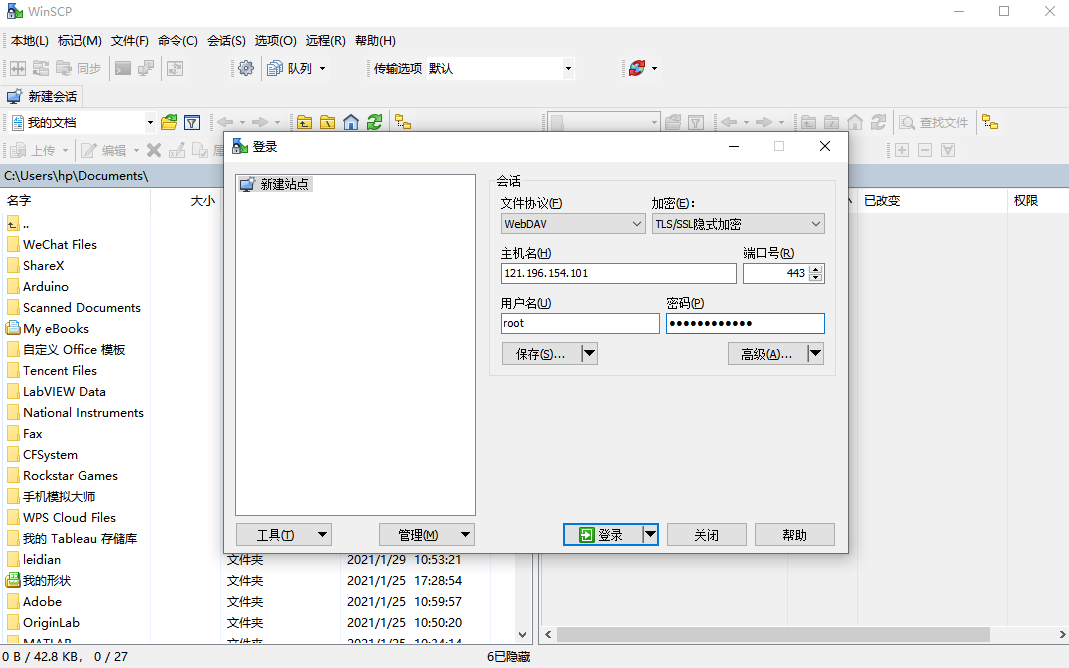
Task: Click the open directory folder icon
Action: click(x=168, y=123)
